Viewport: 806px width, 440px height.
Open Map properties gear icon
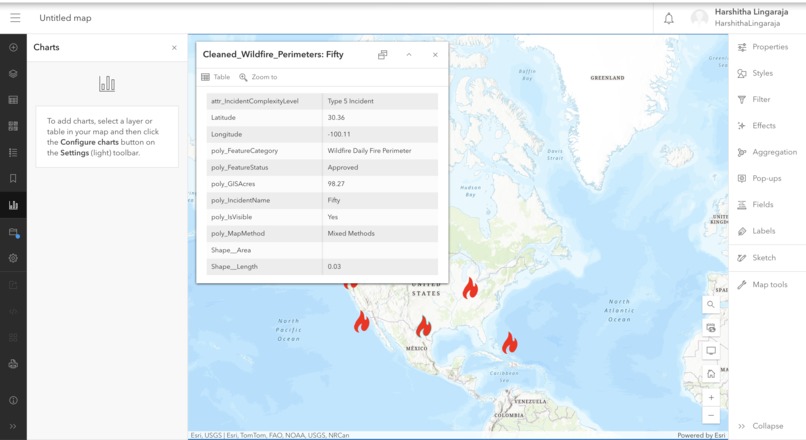pos(13,258)
